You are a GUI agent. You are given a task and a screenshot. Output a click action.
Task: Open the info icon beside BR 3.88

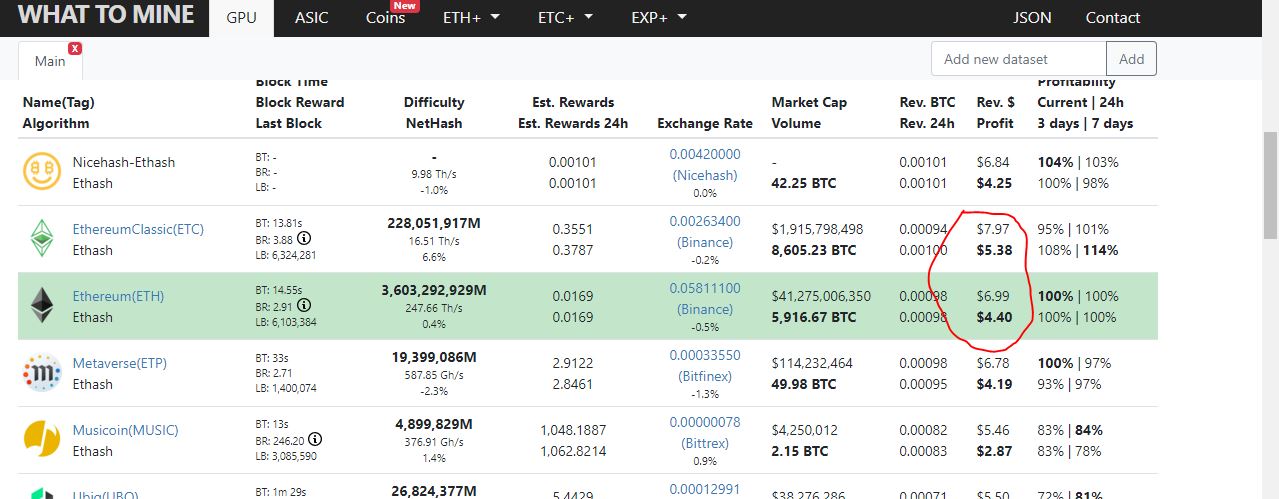pos(304,239)
